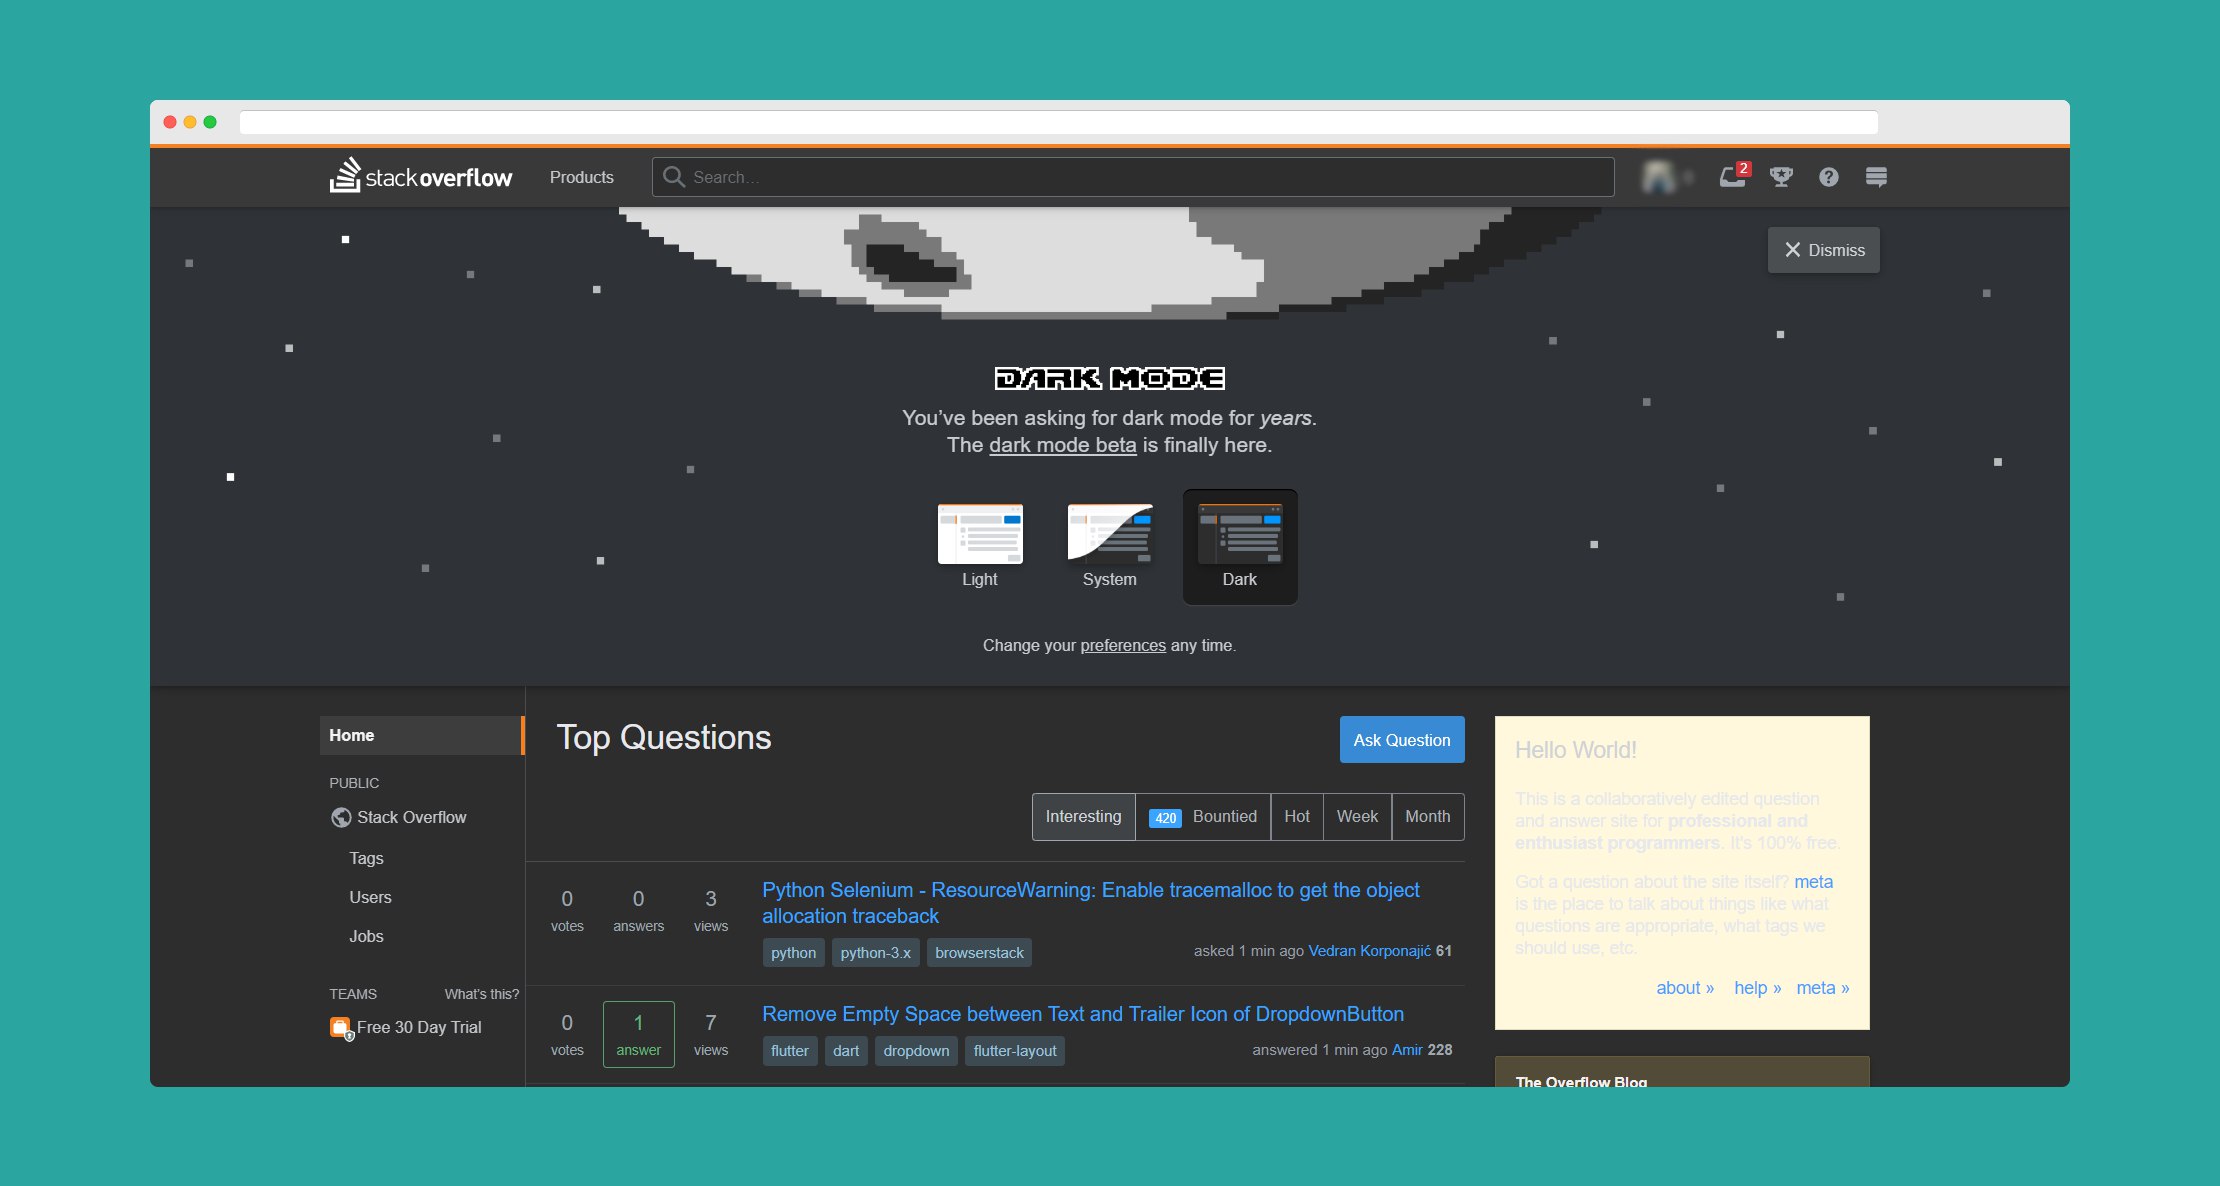The image size is (2220, 1186).
Task: Open Amir user profile
Action: [x=1407, y=1050]
